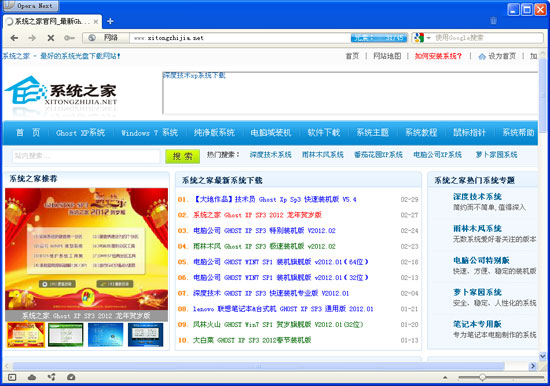Open 05 电脑公司 WIN7 64位 link
The image size is (550, 386).
click(x=281, y=262)
